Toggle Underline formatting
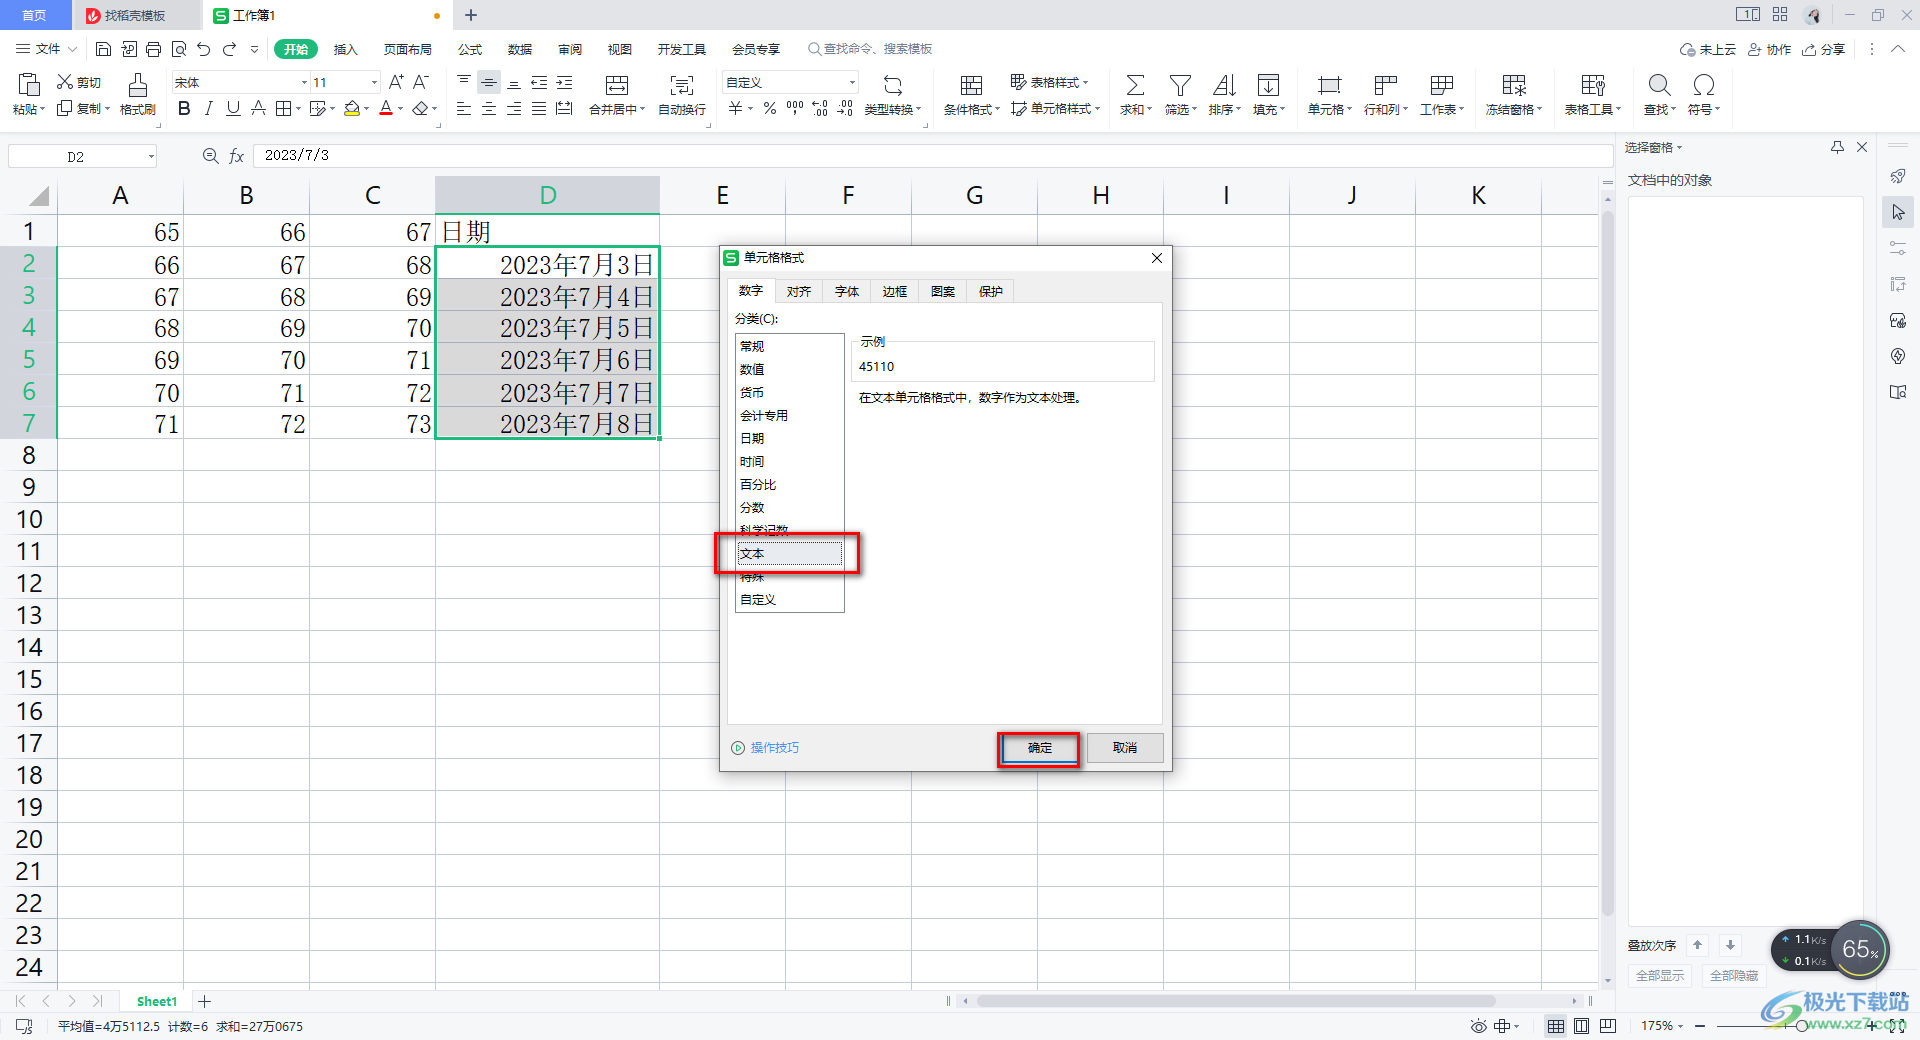 pos(233,108)
